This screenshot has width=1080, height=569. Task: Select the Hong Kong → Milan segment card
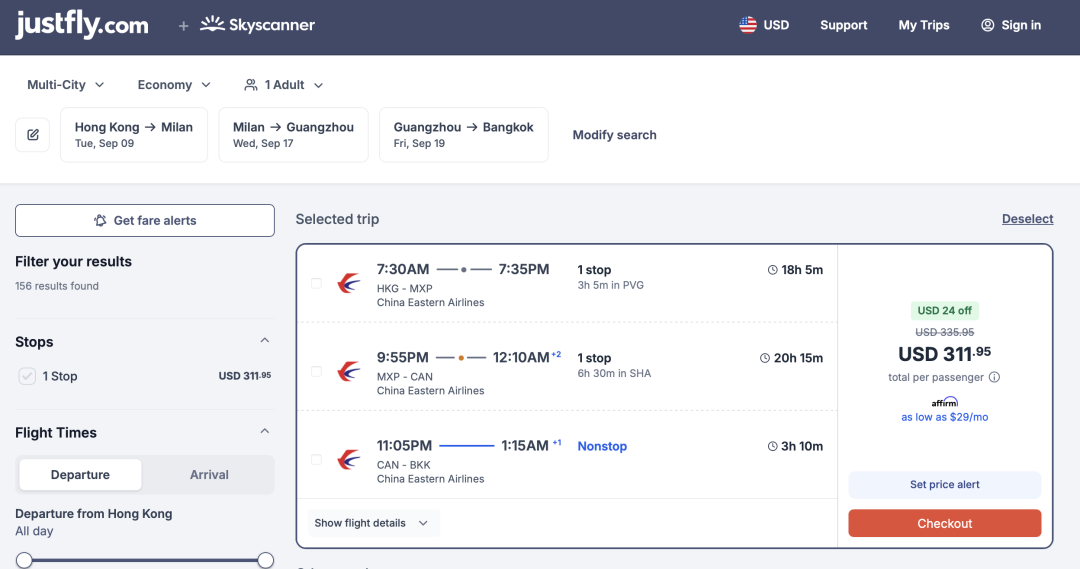pos(134,135)
